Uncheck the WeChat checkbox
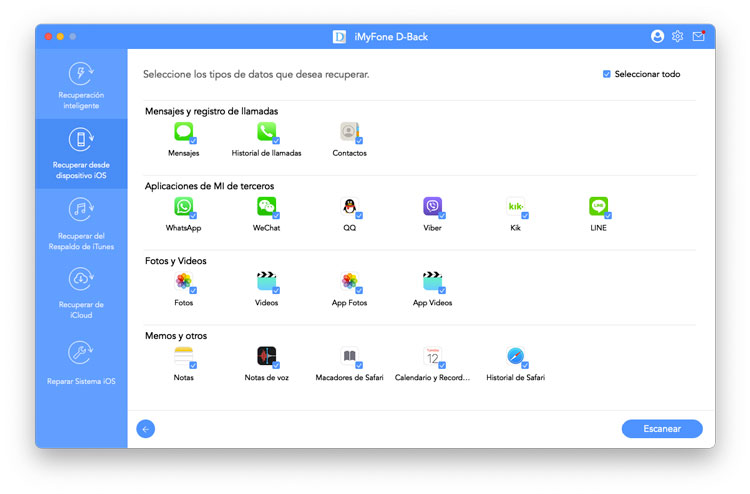 point(276,216)
